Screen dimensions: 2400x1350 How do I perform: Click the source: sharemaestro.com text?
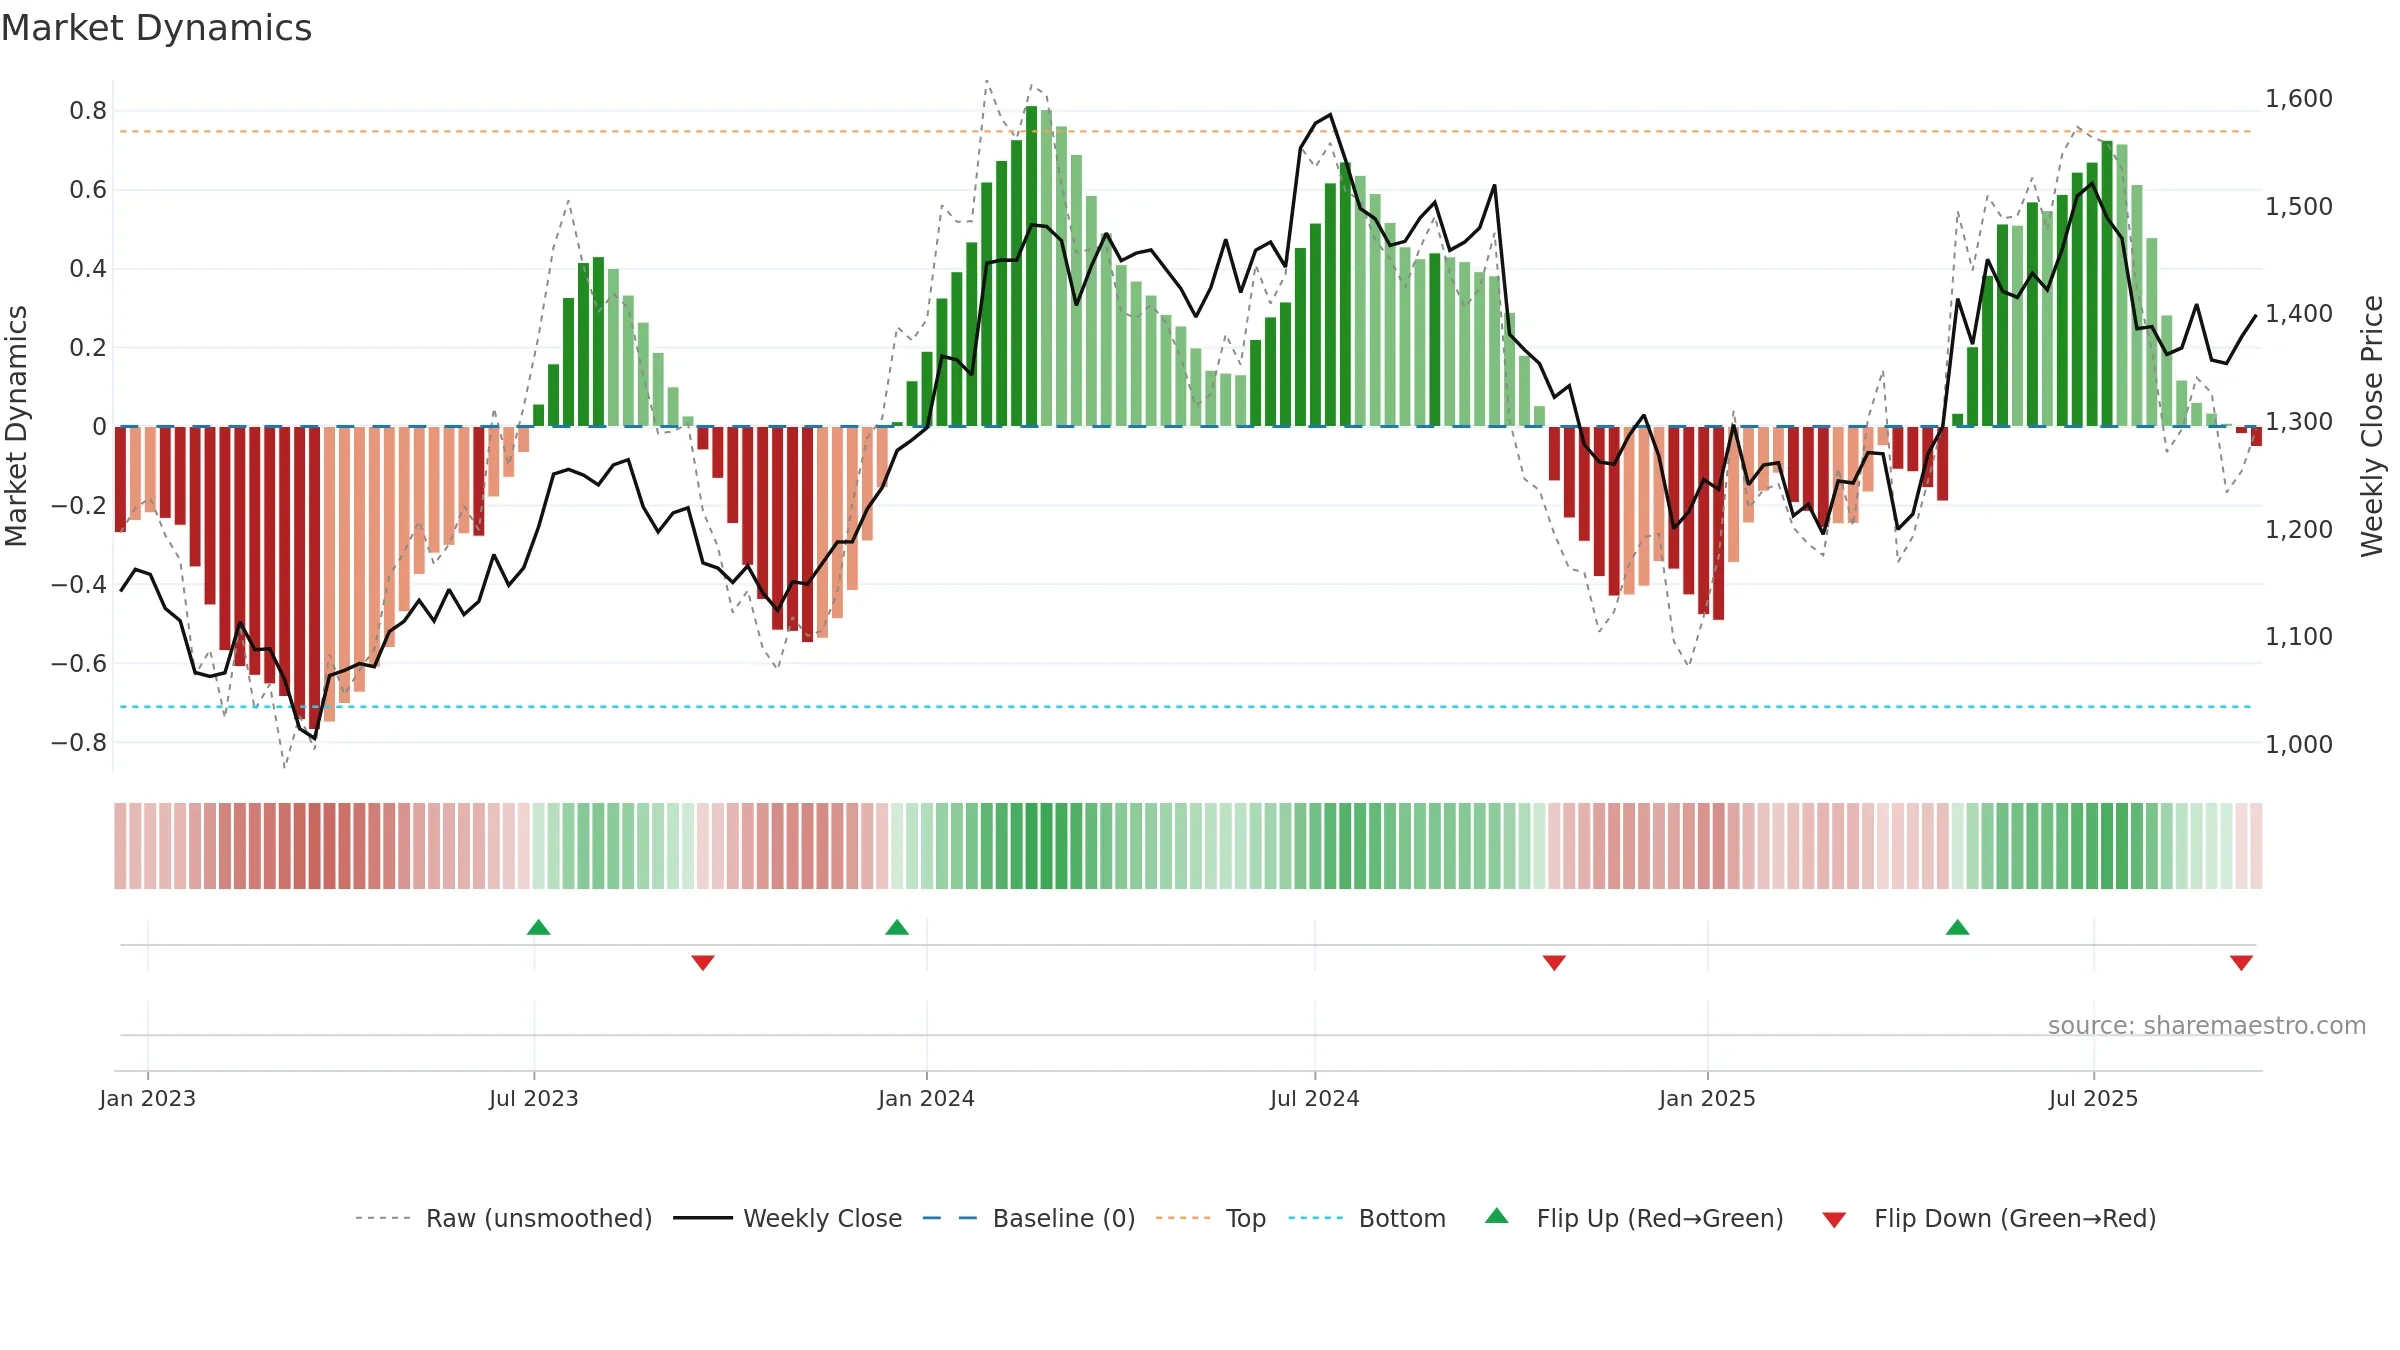pyautogui.click(x=2207, y=1026)
